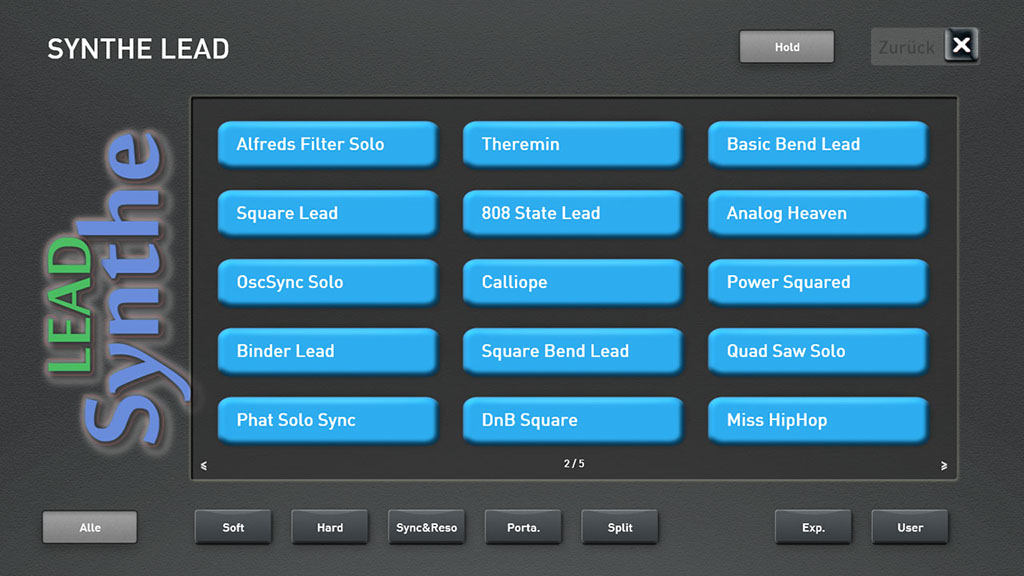The height and width of the screenshot is (576, 1024).
Task: Show Sync&Reso sounds
Action: 426,527
